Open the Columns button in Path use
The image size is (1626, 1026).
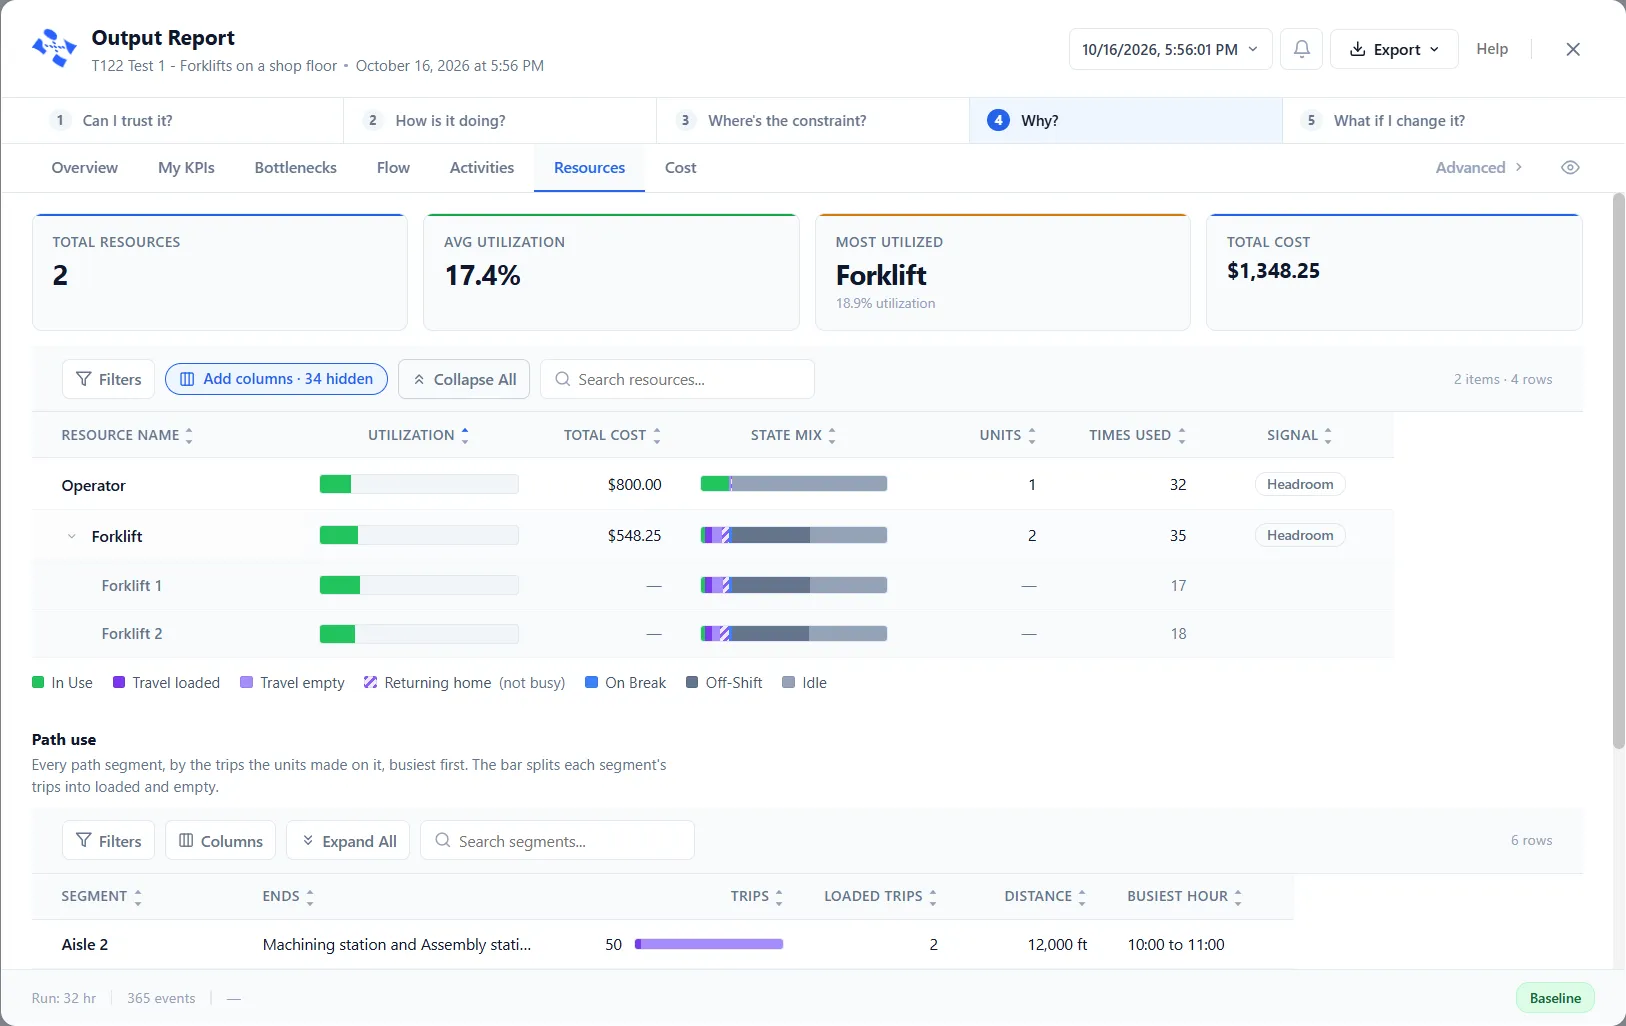[220, 841]
